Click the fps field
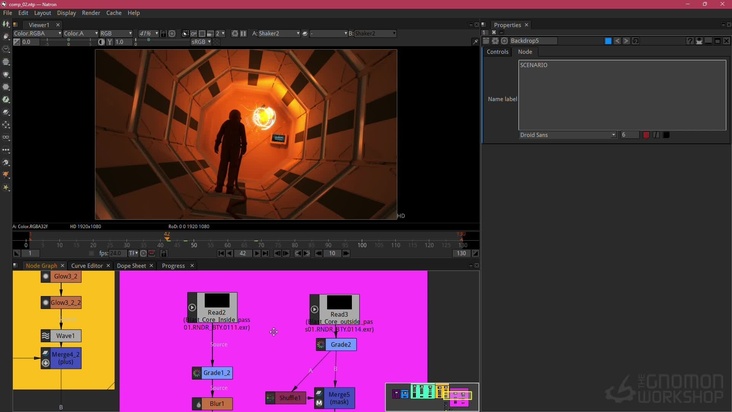The image size is (732, 412). [x=117, y=253]
